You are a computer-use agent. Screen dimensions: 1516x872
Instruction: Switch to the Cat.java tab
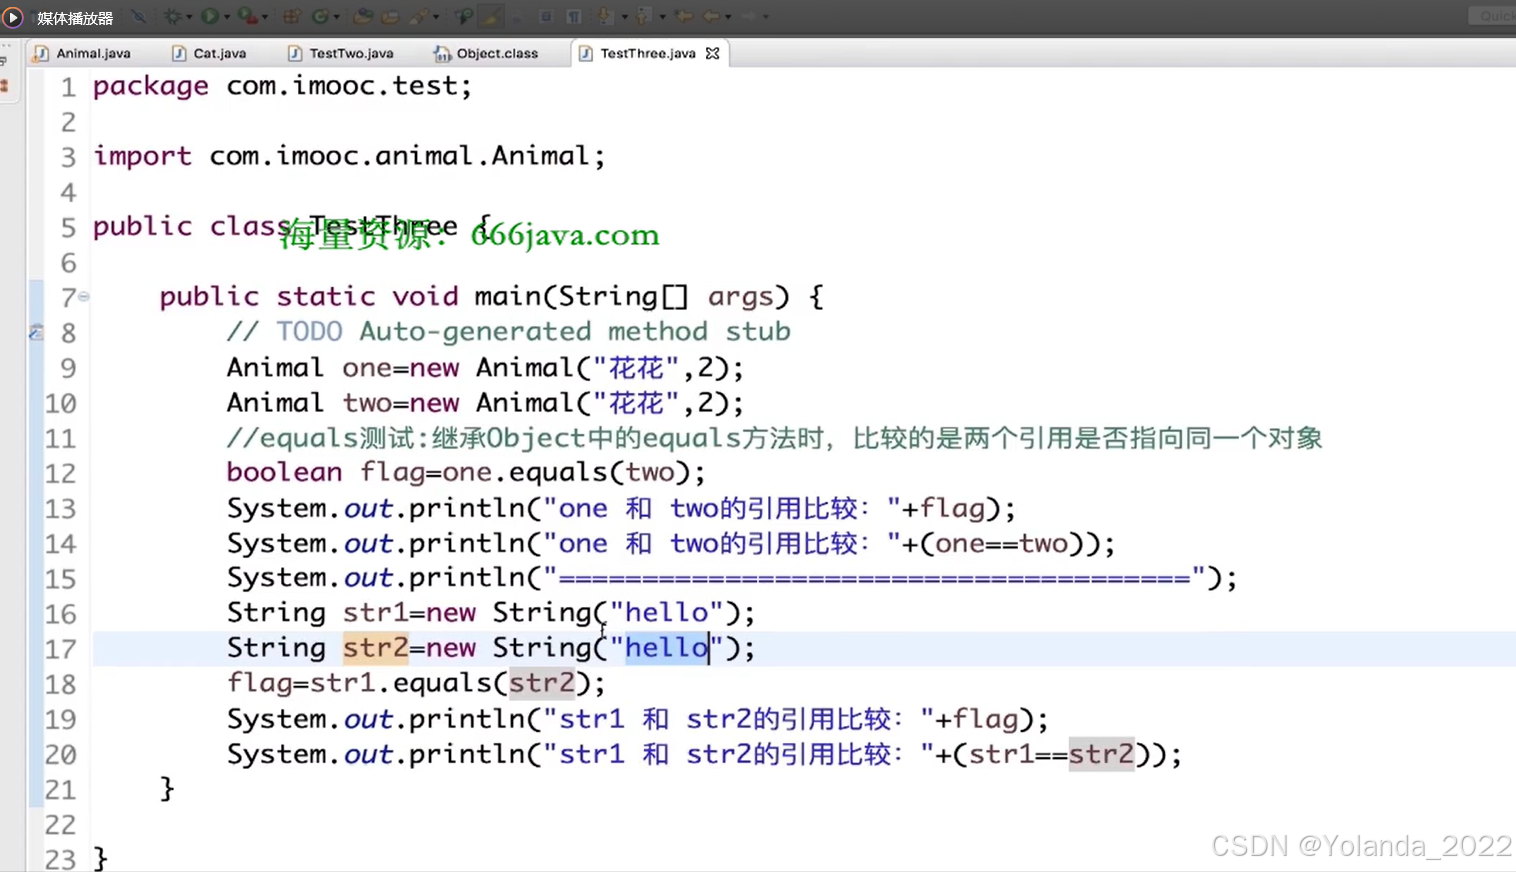pyautogui.click(x=209, y=53)
